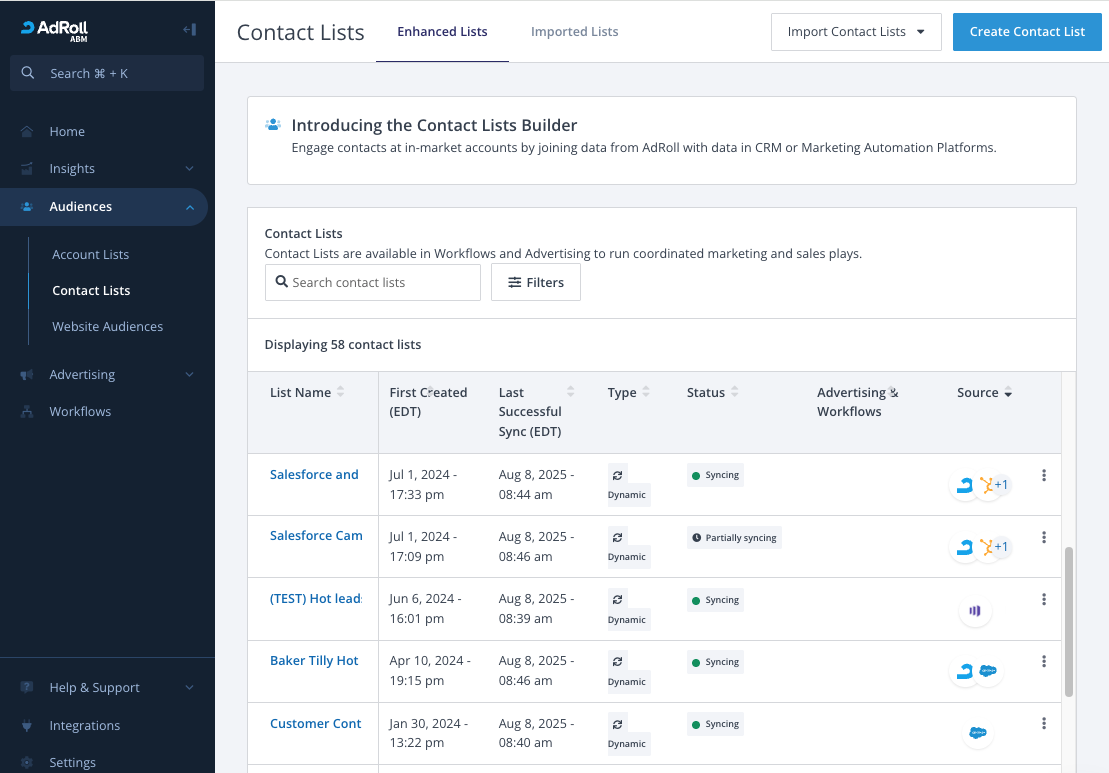Open kebab menu for Baker Tilly Hot row
Viewport: 1109px width, 773px height.
[1044, 662]
